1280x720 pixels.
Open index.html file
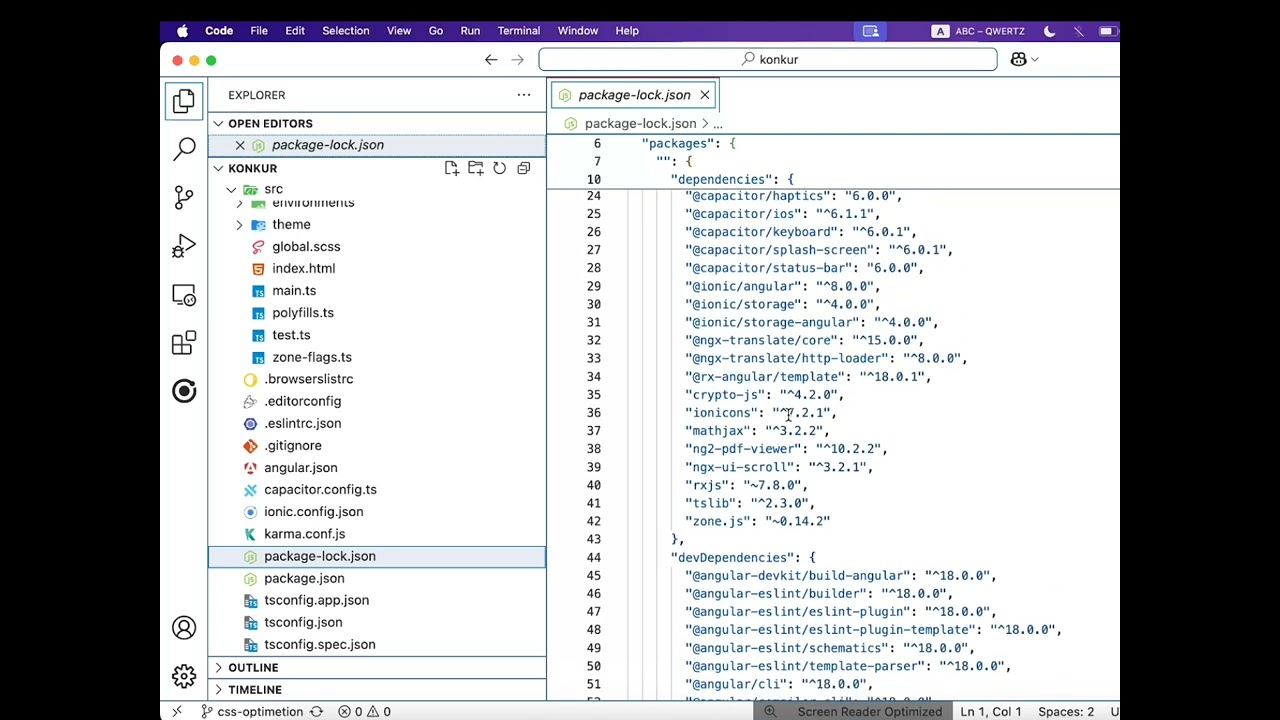coord(304,268)
